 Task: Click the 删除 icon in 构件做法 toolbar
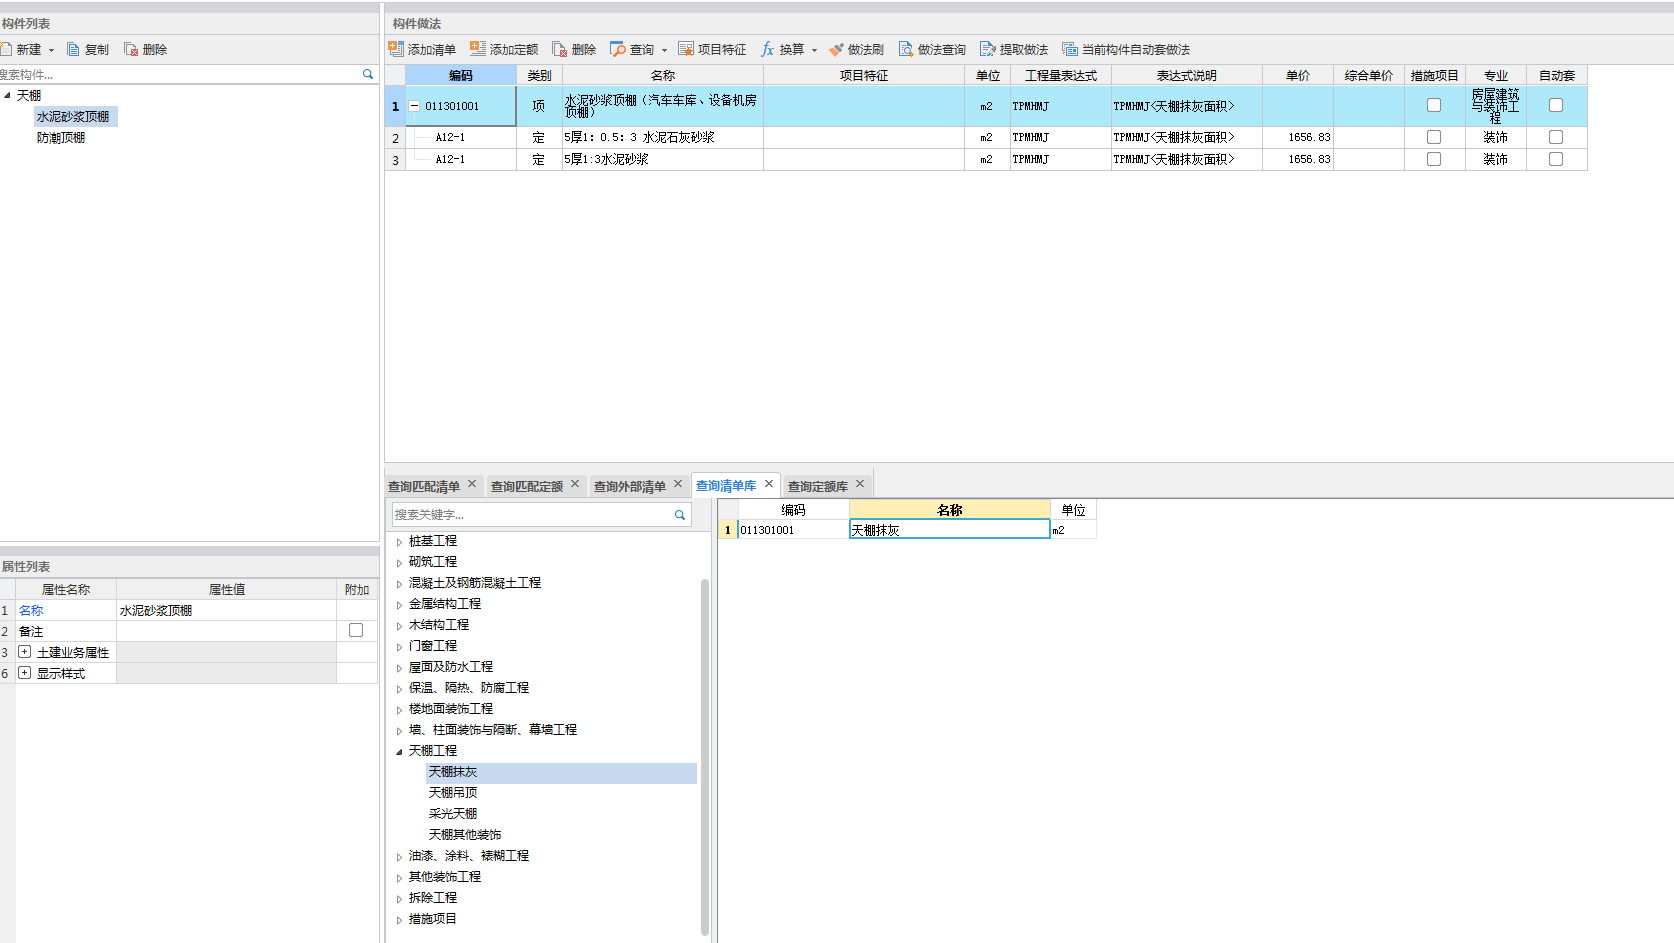[560, 49]
